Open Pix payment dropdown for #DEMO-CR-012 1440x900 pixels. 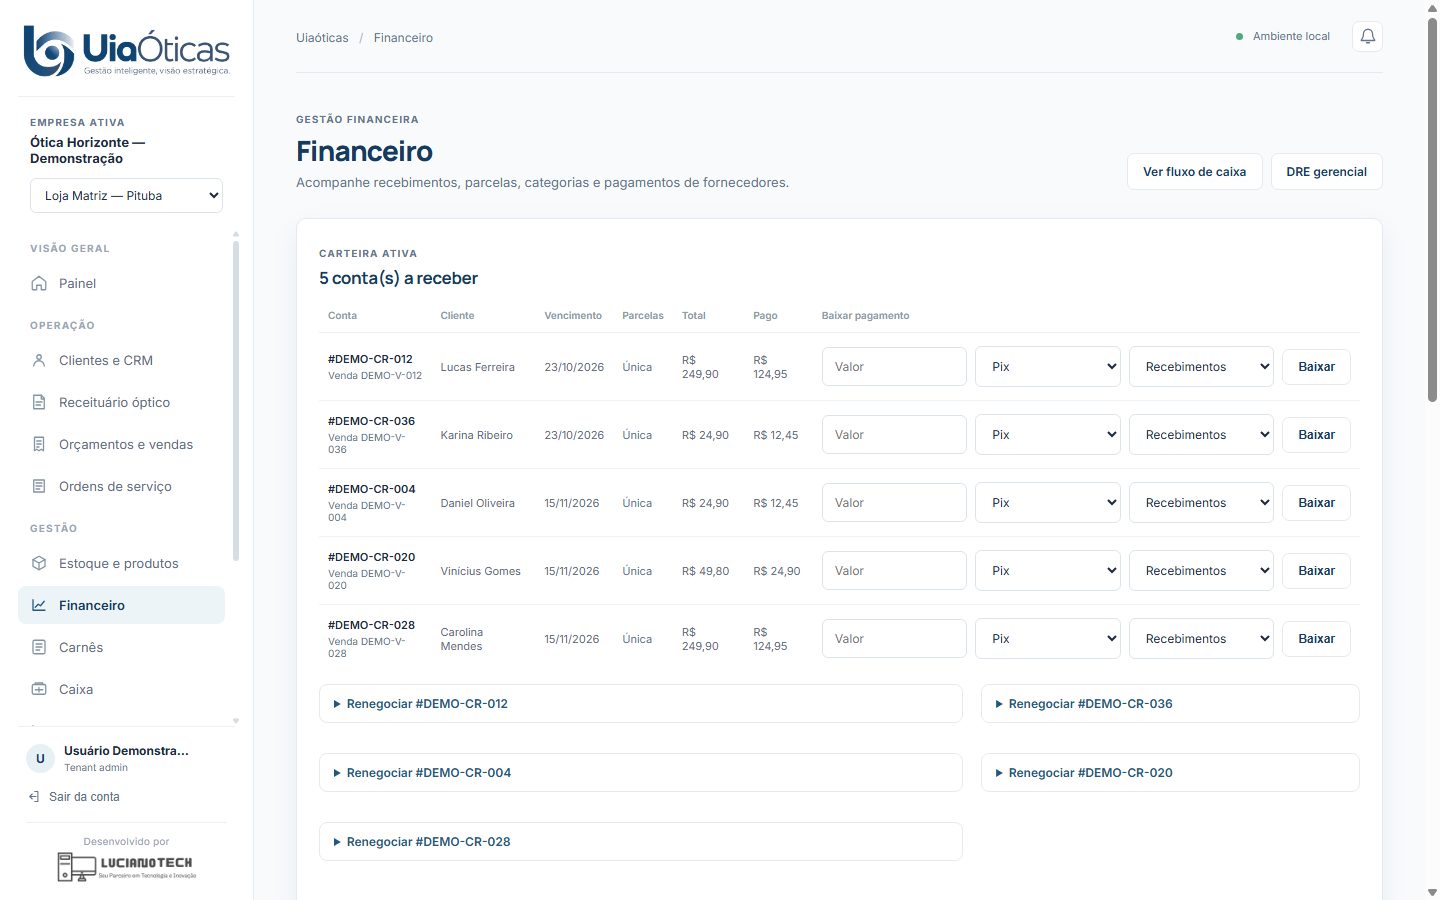pos(1048,367)
